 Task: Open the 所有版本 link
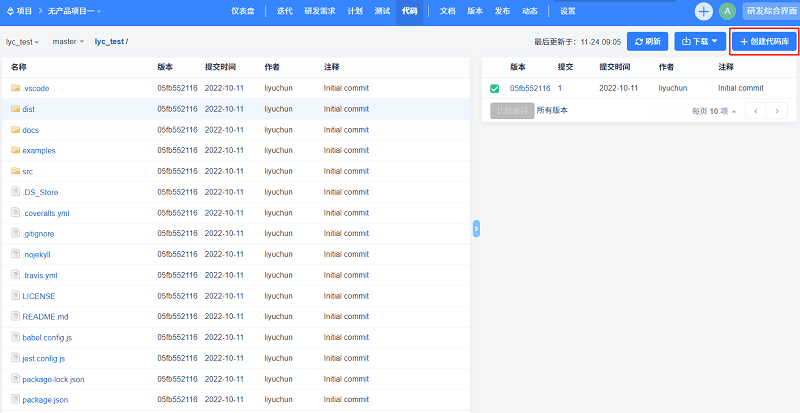tap(552, 110)
